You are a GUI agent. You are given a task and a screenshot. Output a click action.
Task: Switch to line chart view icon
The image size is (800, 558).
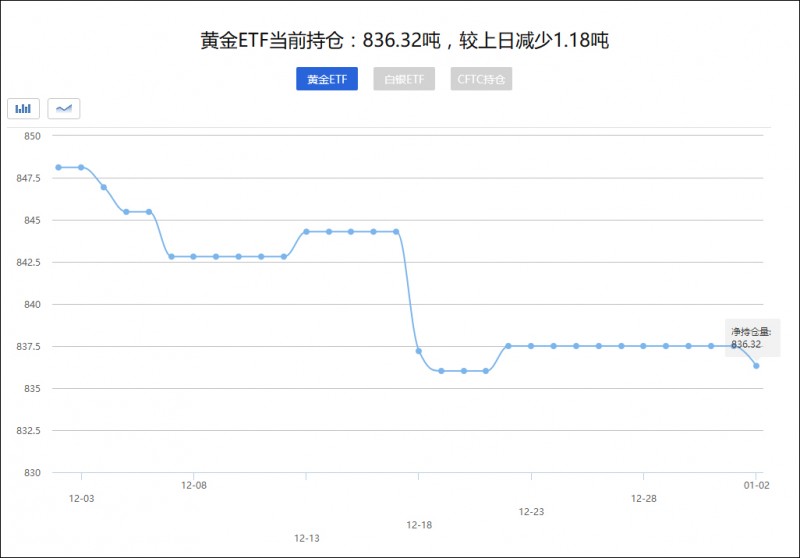(x=64, y=108)
